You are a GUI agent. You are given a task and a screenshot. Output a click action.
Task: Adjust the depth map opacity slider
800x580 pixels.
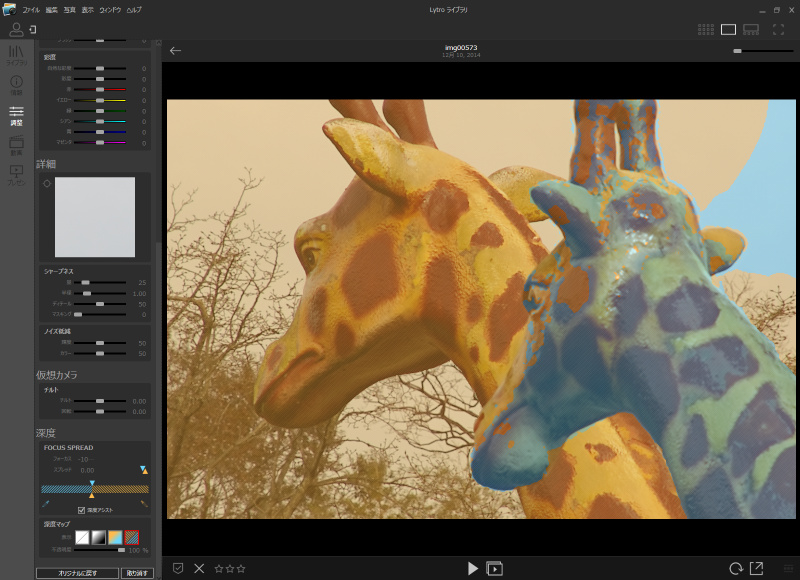[x=100, y=550]
